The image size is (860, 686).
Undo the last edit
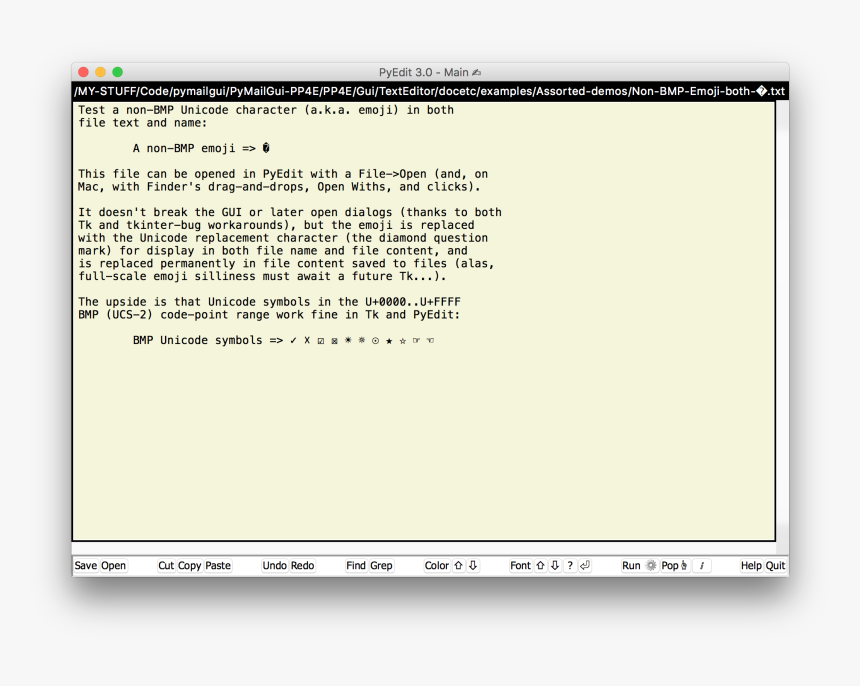pos(275,565)
